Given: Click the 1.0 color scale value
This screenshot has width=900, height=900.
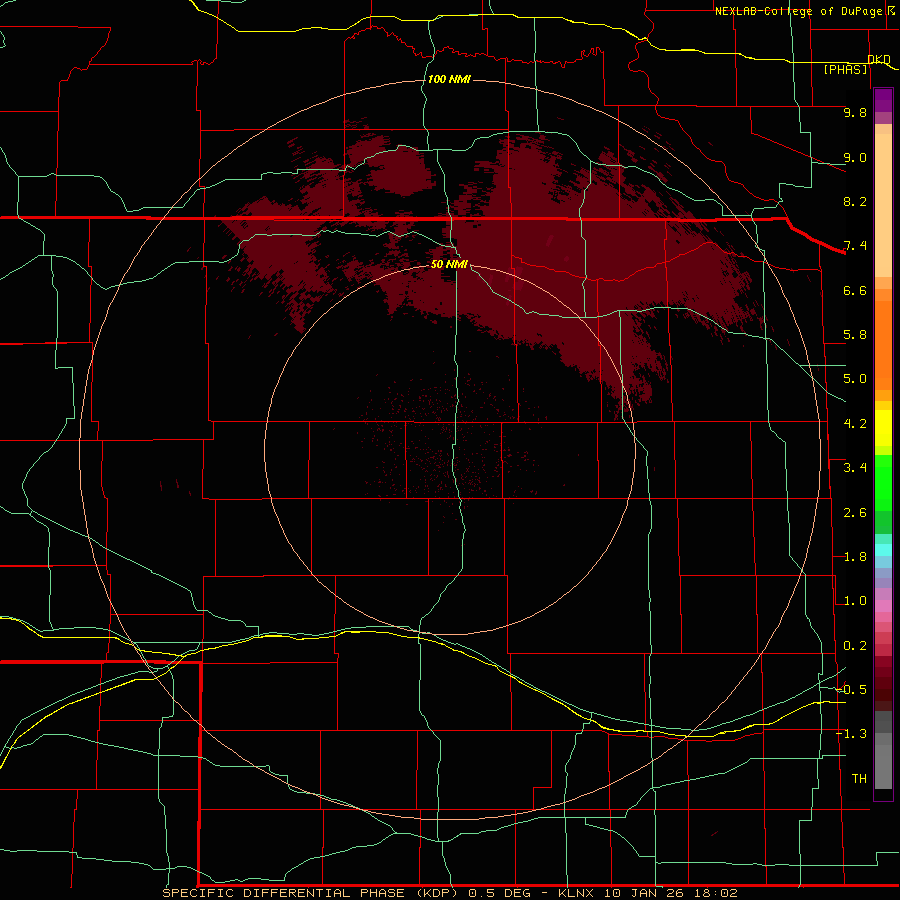Looking at the screenshot, I should [x=855, y=601].
